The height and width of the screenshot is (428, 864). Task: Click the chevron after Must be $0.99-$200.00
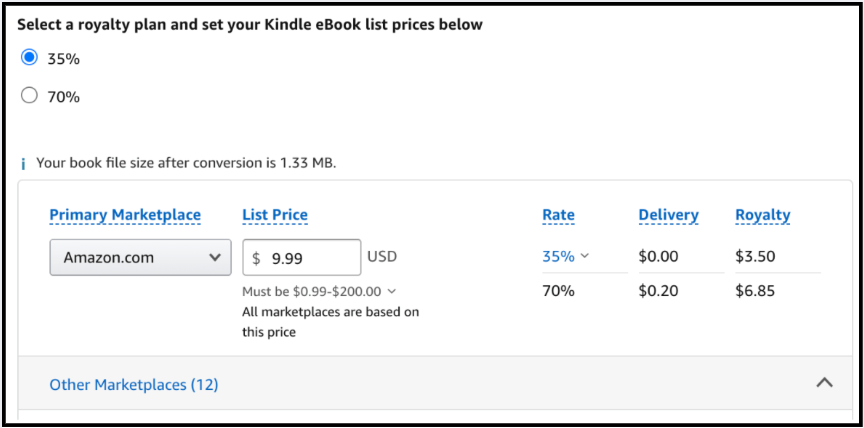click(391, 291)
